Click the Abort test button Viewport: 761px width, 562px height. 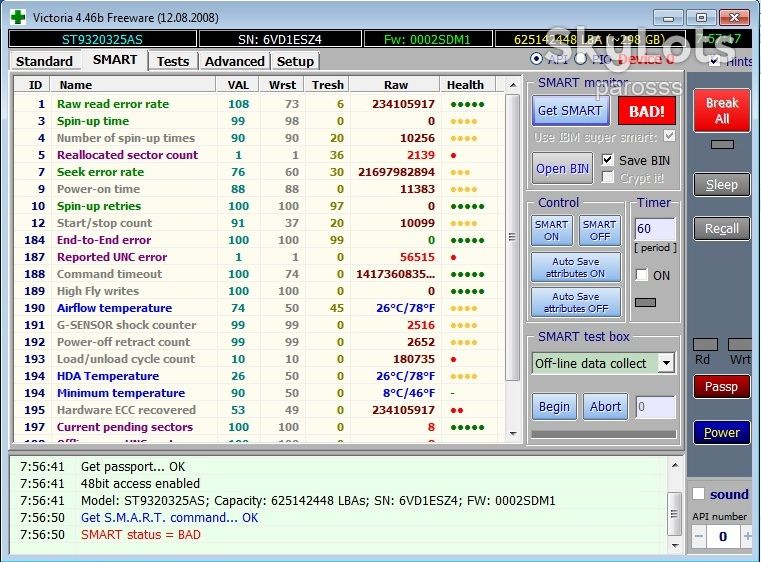[605, 406]
